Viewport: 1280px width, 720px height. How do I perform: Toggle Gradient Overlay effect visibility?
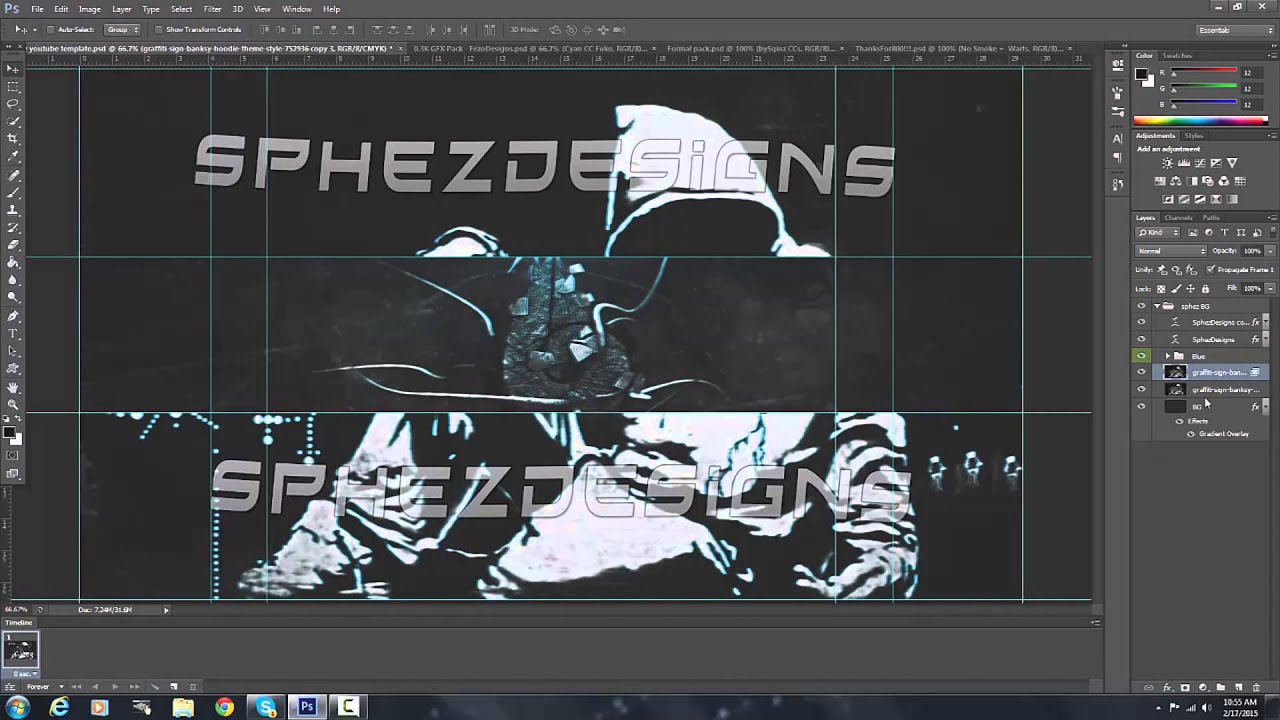(x=1190, y=434)
